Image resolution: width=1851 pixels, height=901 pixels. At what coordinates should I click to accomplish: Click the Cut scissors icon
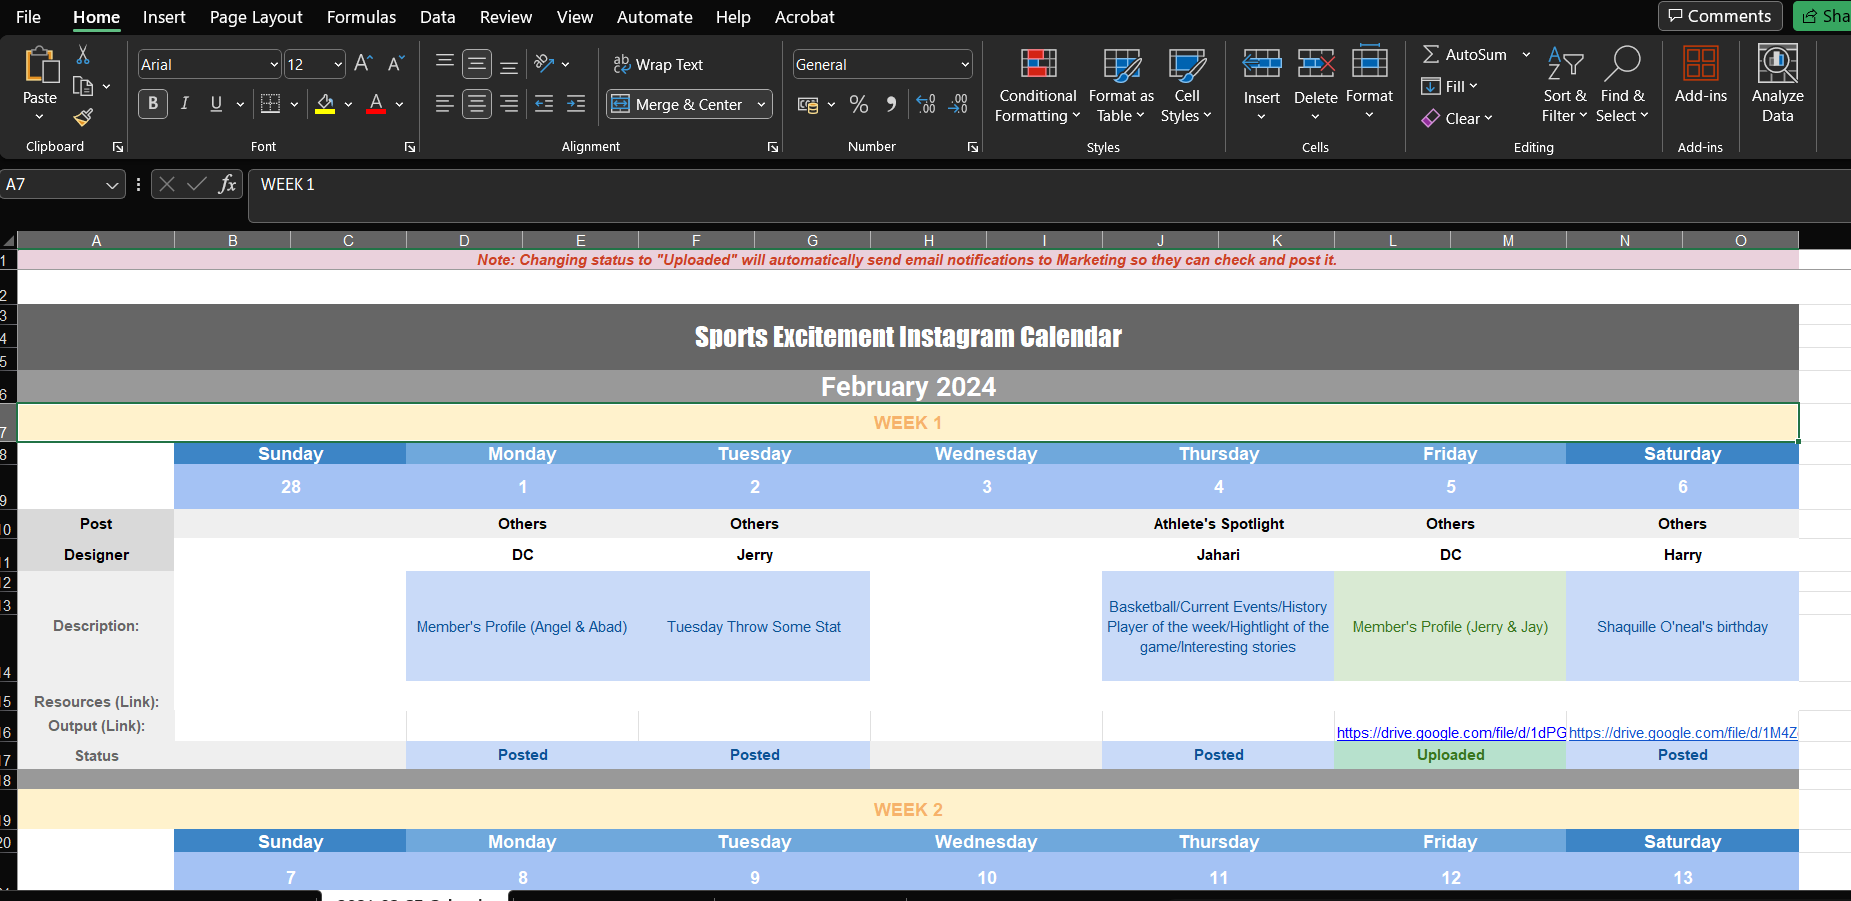[x=83, y=55]
